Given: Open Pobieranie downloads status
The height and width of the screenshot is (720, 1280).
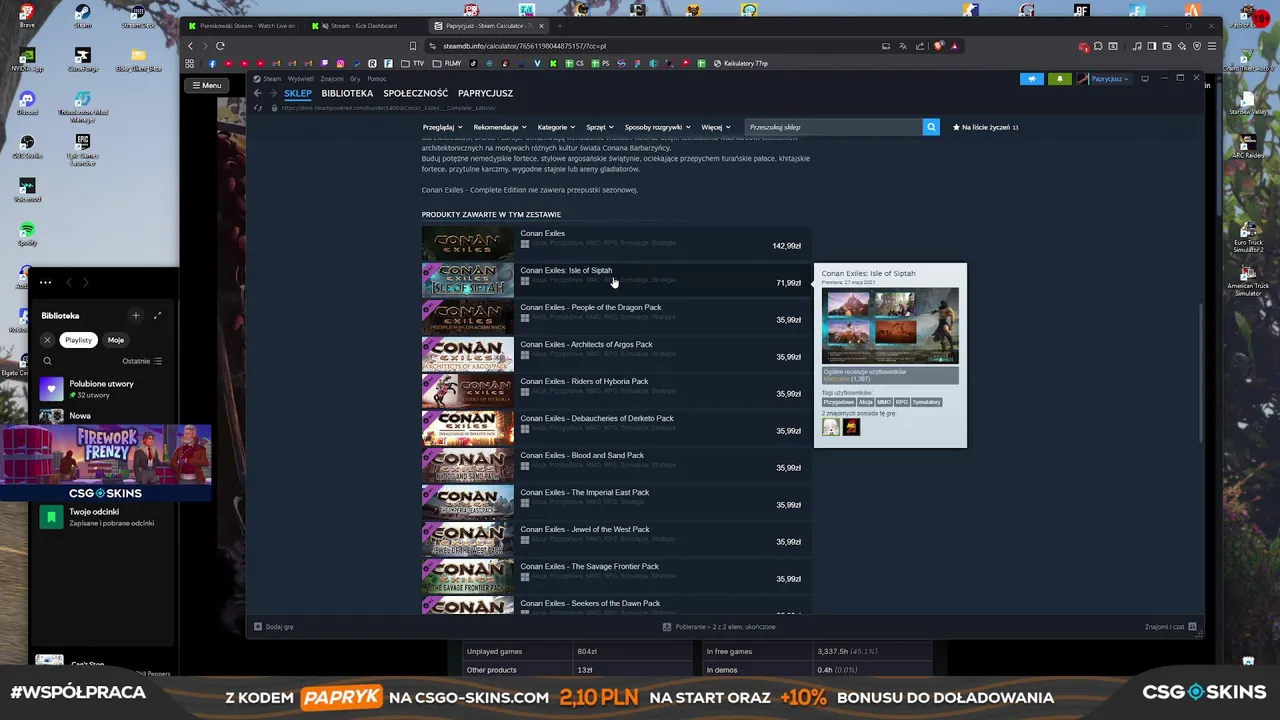Looking at the screenshot, I should click(x=719, y=627).
